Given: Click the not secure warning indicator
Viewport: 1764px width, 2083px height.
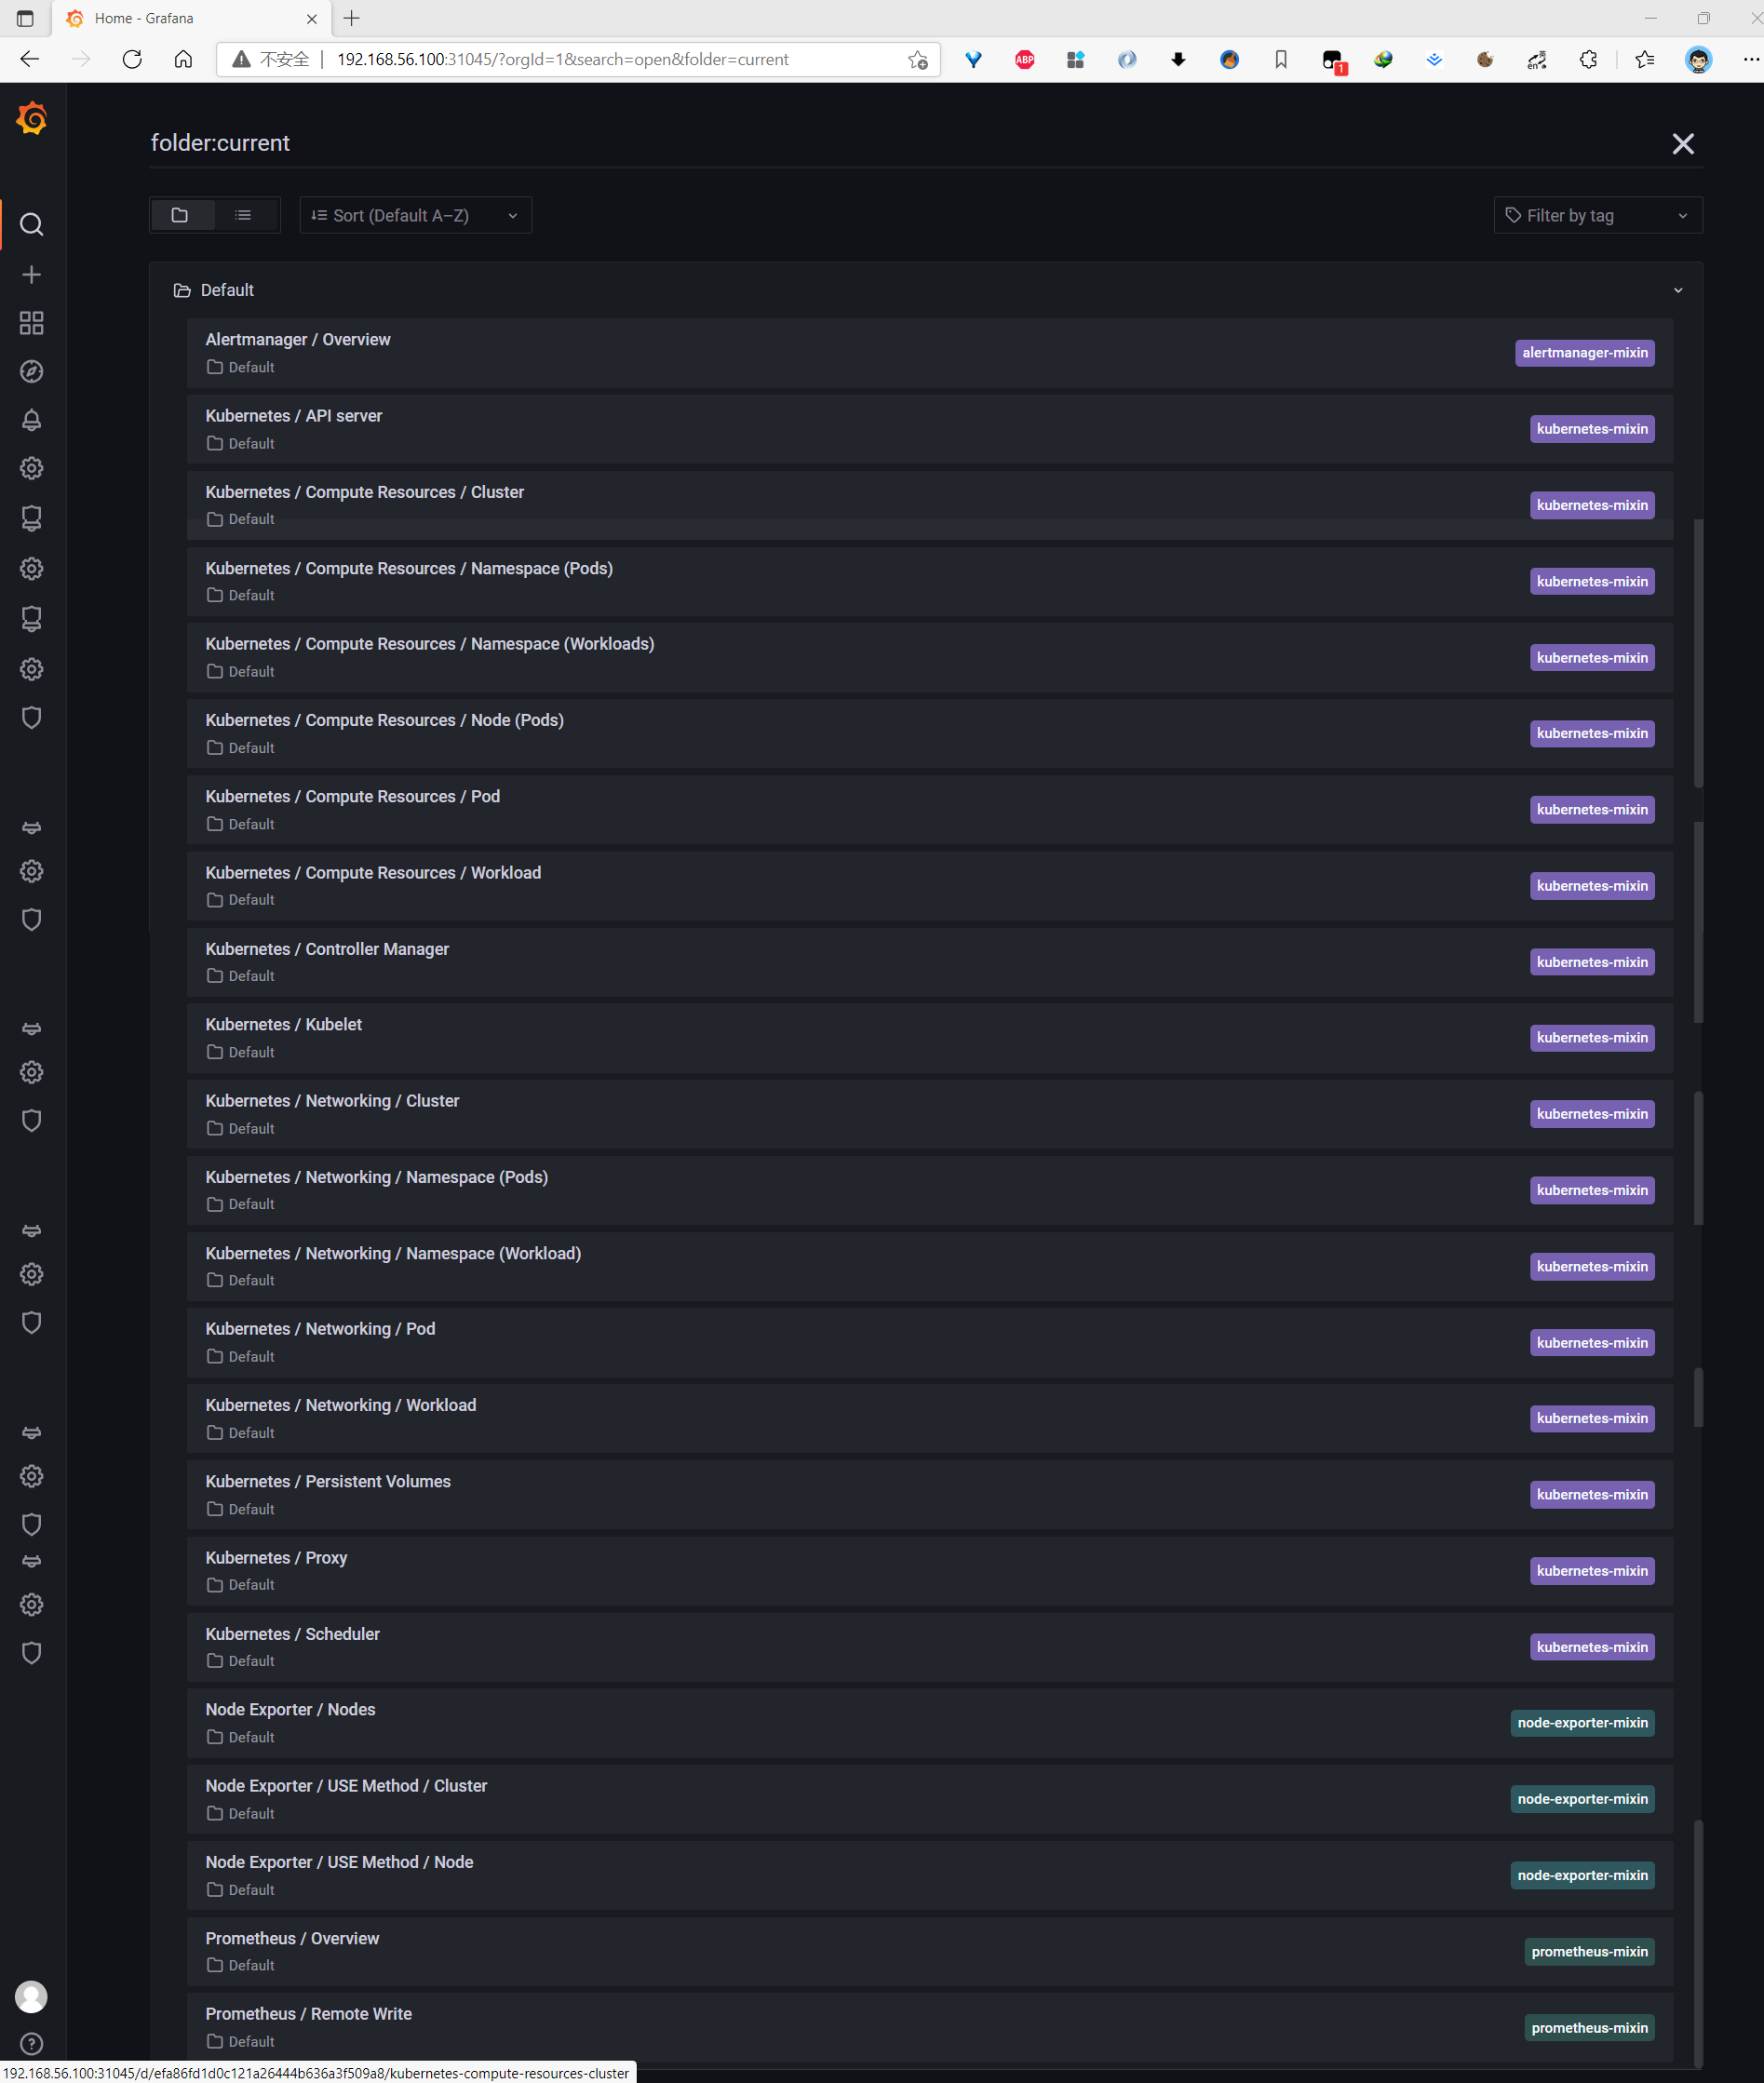Looking at the screenshot, I should [271, 60].
